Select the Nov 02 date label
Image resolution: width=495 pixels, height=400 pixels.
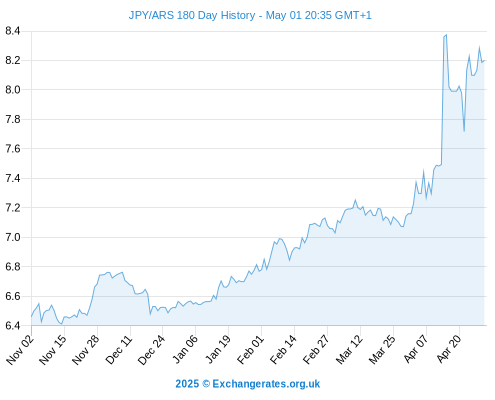(20, 349)
